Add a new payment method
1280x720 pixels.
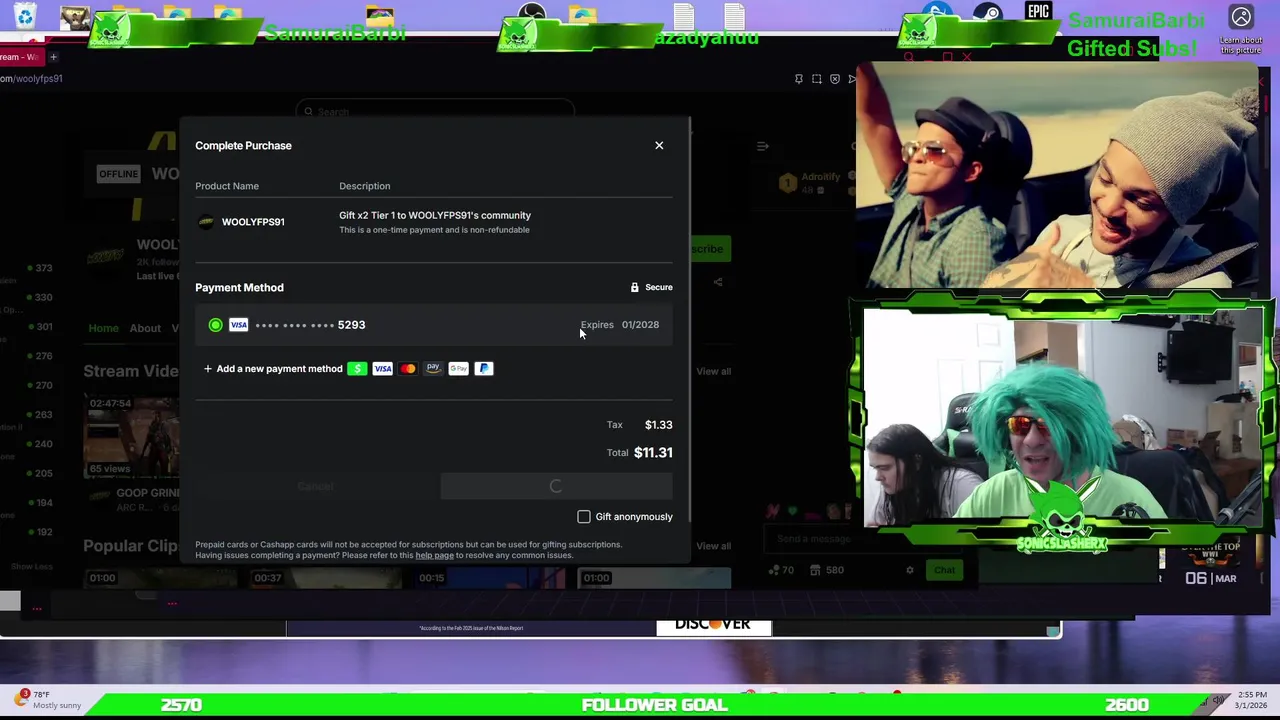pos(273,369)
